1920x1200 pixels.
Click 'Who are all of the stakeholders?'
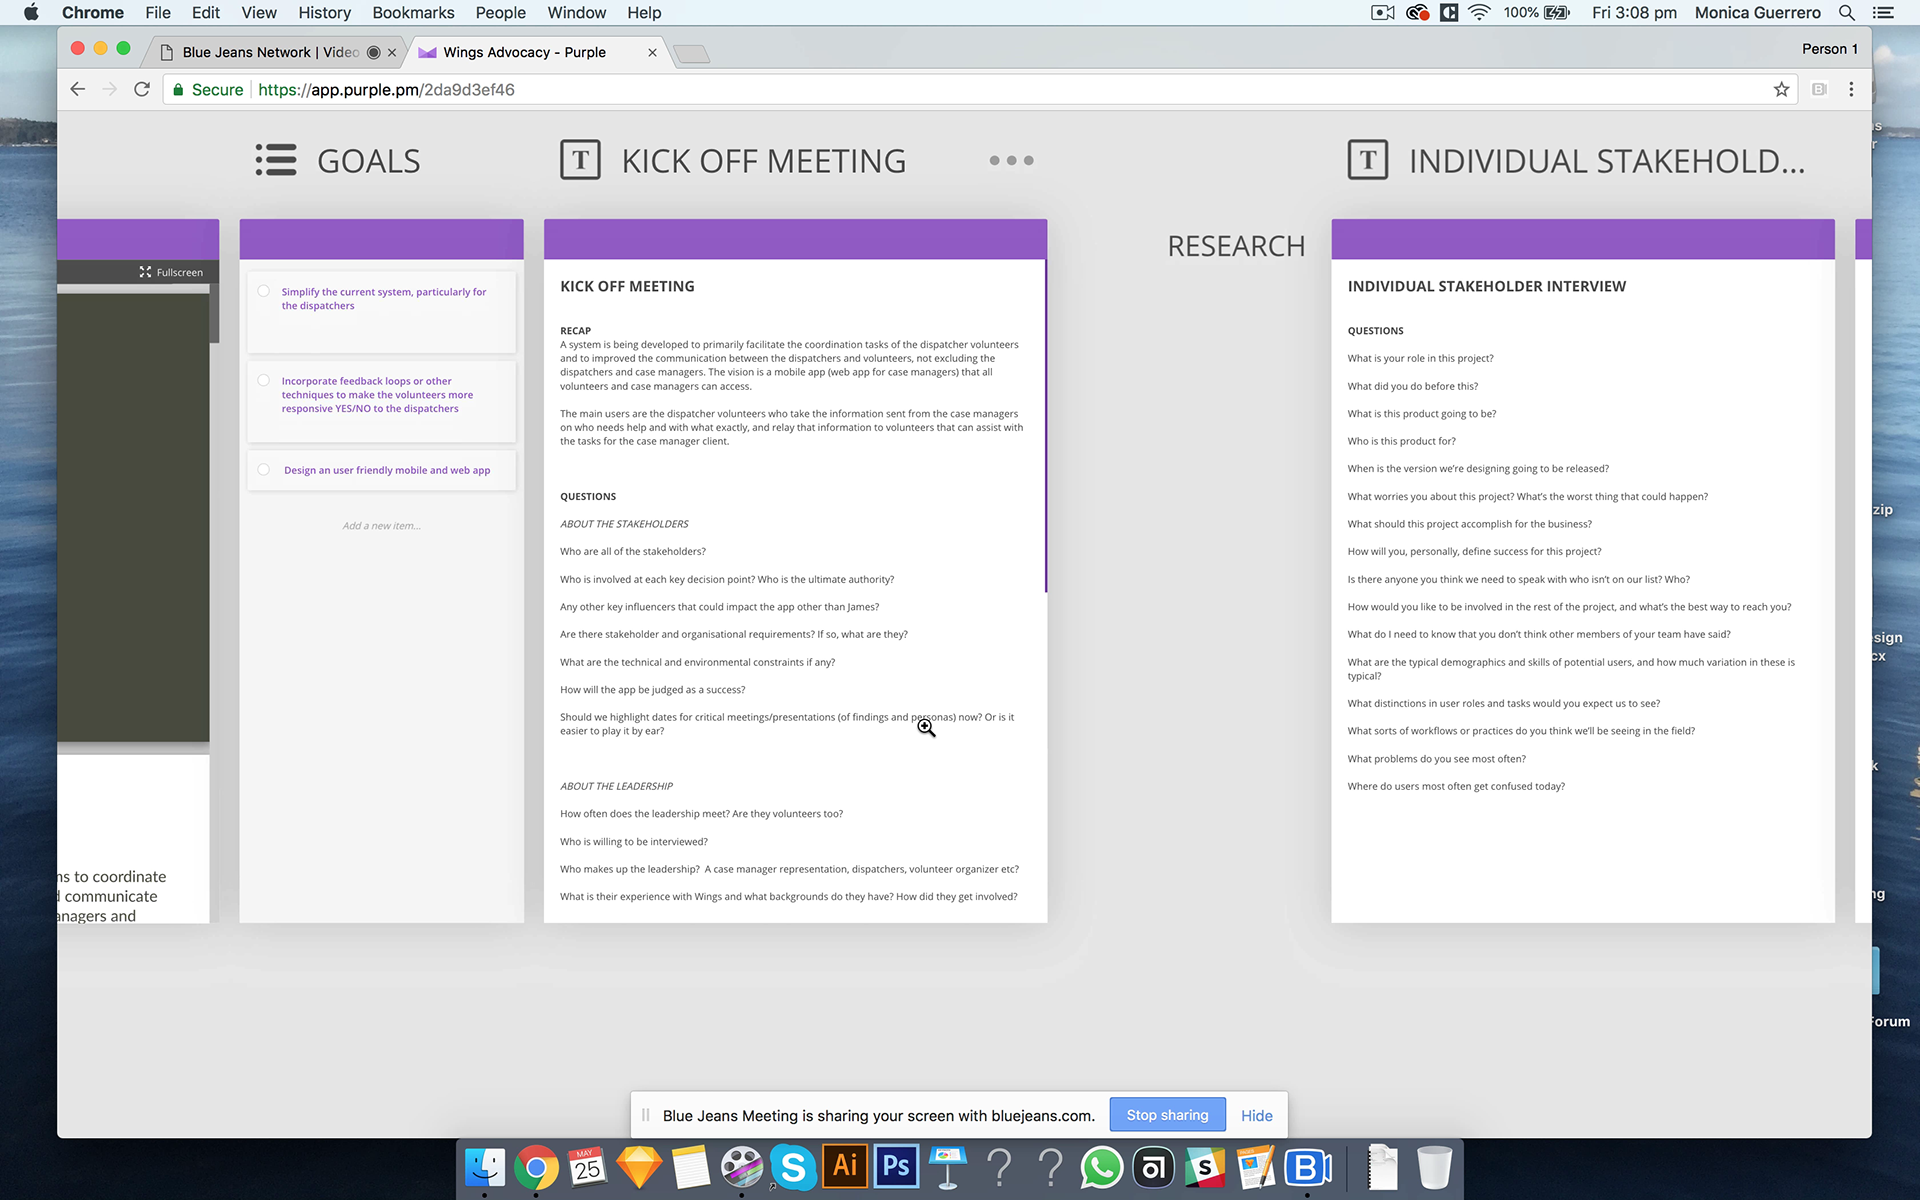tap(633, 551)
